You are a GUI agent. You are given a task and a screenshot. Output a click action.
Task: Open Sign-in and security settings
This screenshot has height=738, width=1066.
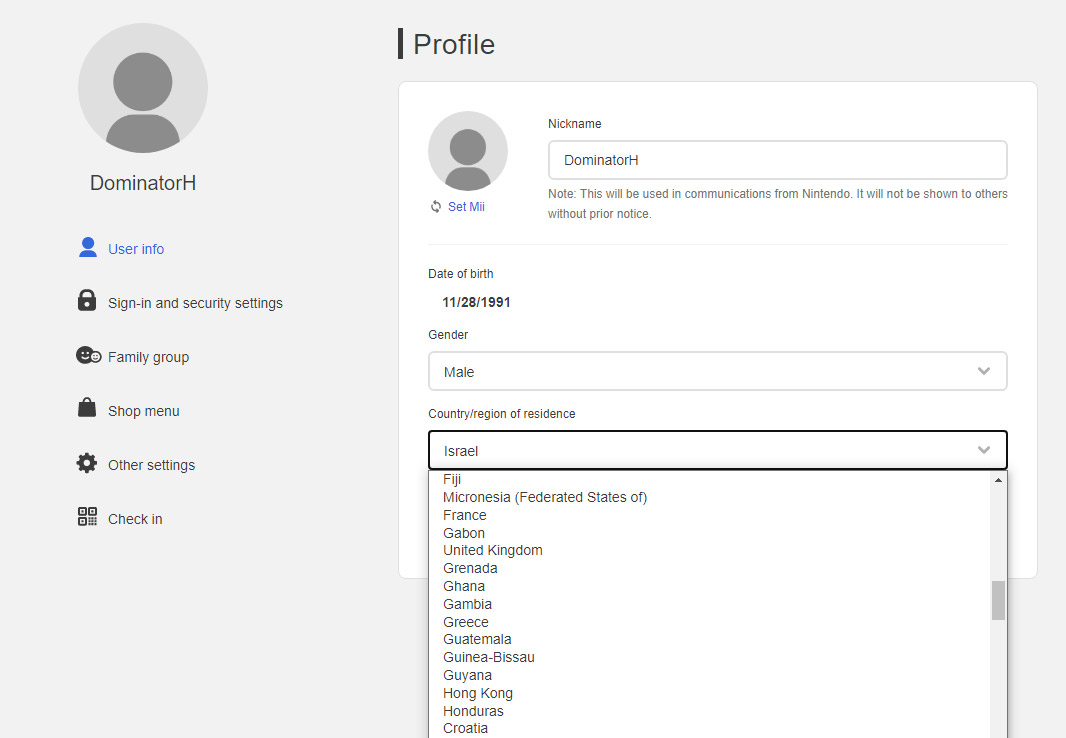point(195,303)
